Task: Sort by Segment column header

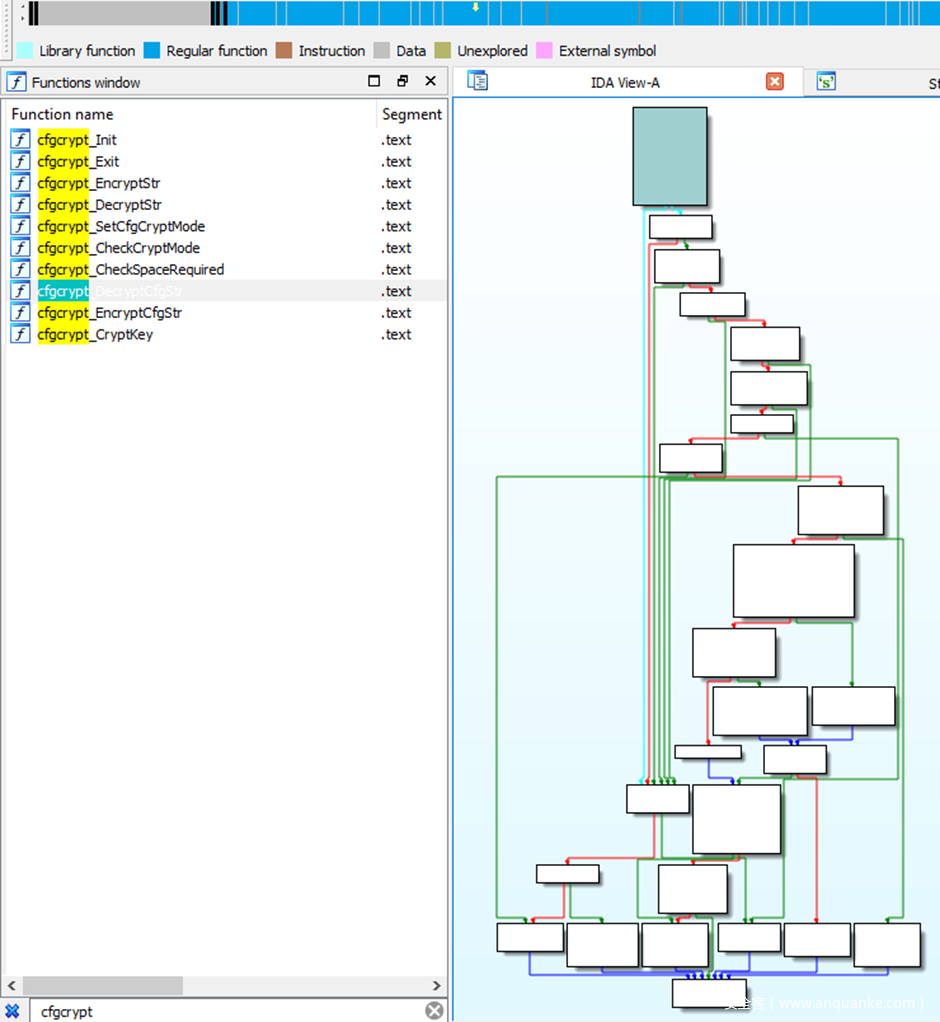Action: [x=411, y=114]
